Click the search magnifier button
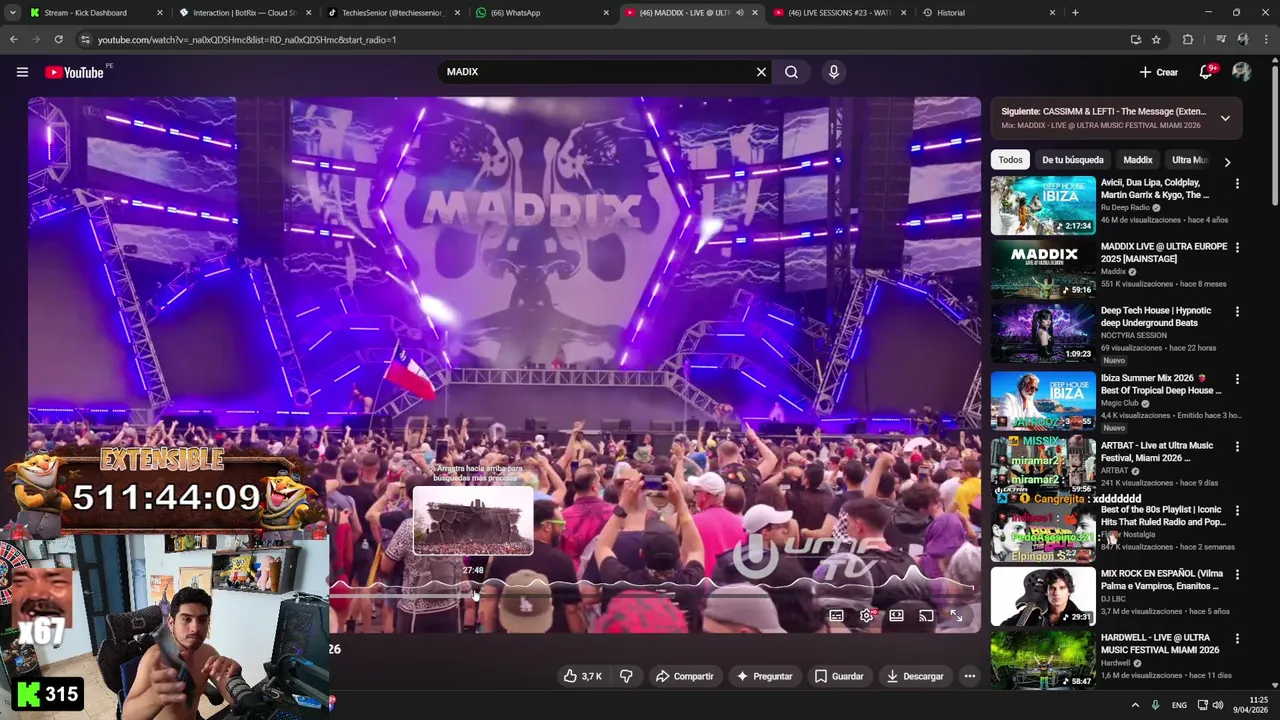This screenshot has width=1280, height=720. coord(791,72)
